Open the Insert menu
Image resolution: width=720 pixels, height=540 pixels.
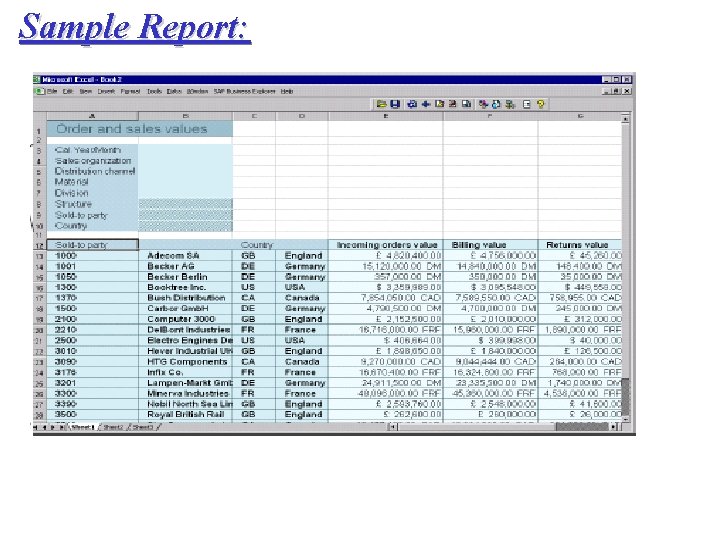pyautogui.click(x=106, y=91)
